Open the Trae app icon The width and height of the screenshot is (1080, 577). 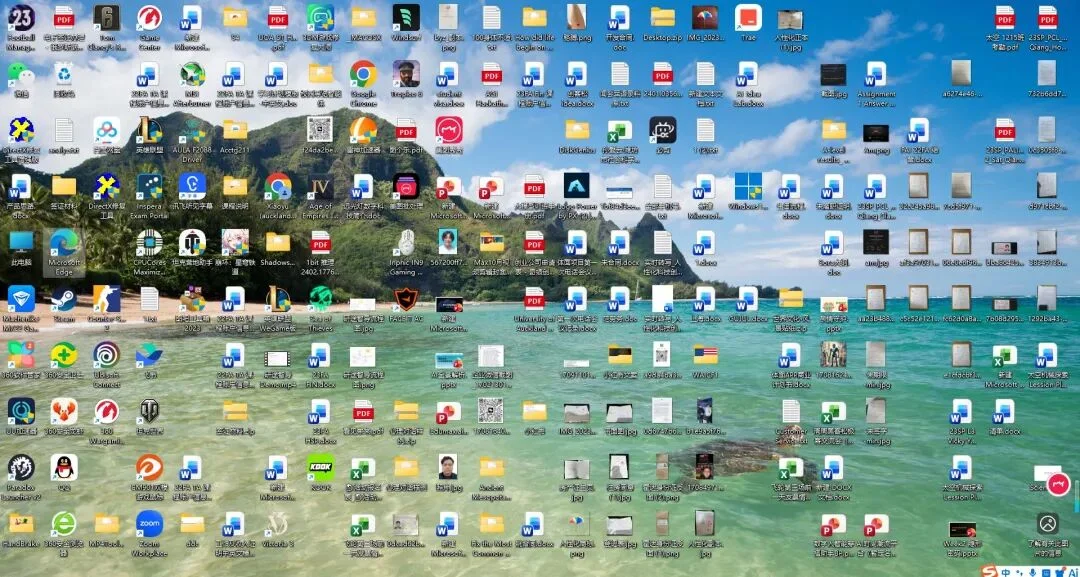[747, 18]
